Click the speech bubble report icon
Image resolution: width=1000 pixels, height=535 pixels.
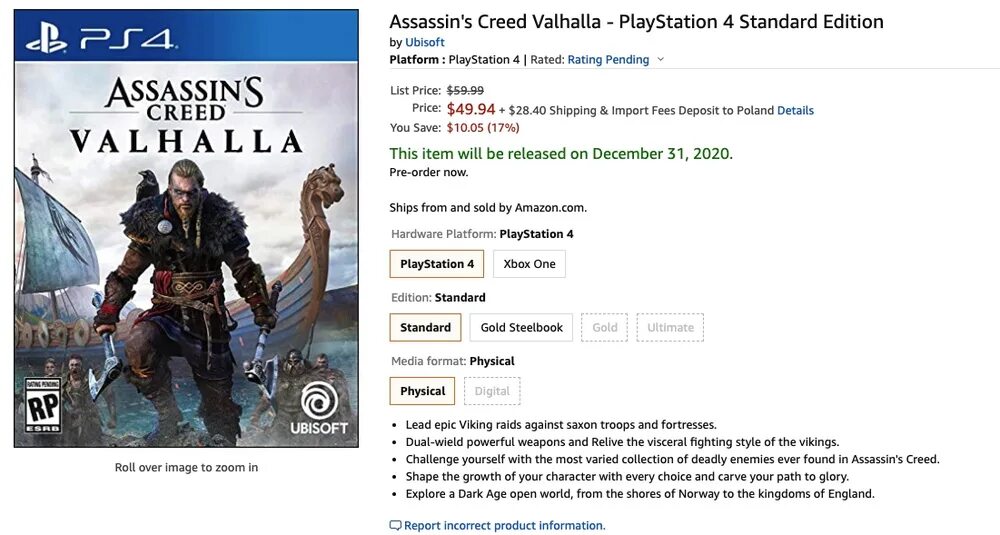[x=395, y=525]
